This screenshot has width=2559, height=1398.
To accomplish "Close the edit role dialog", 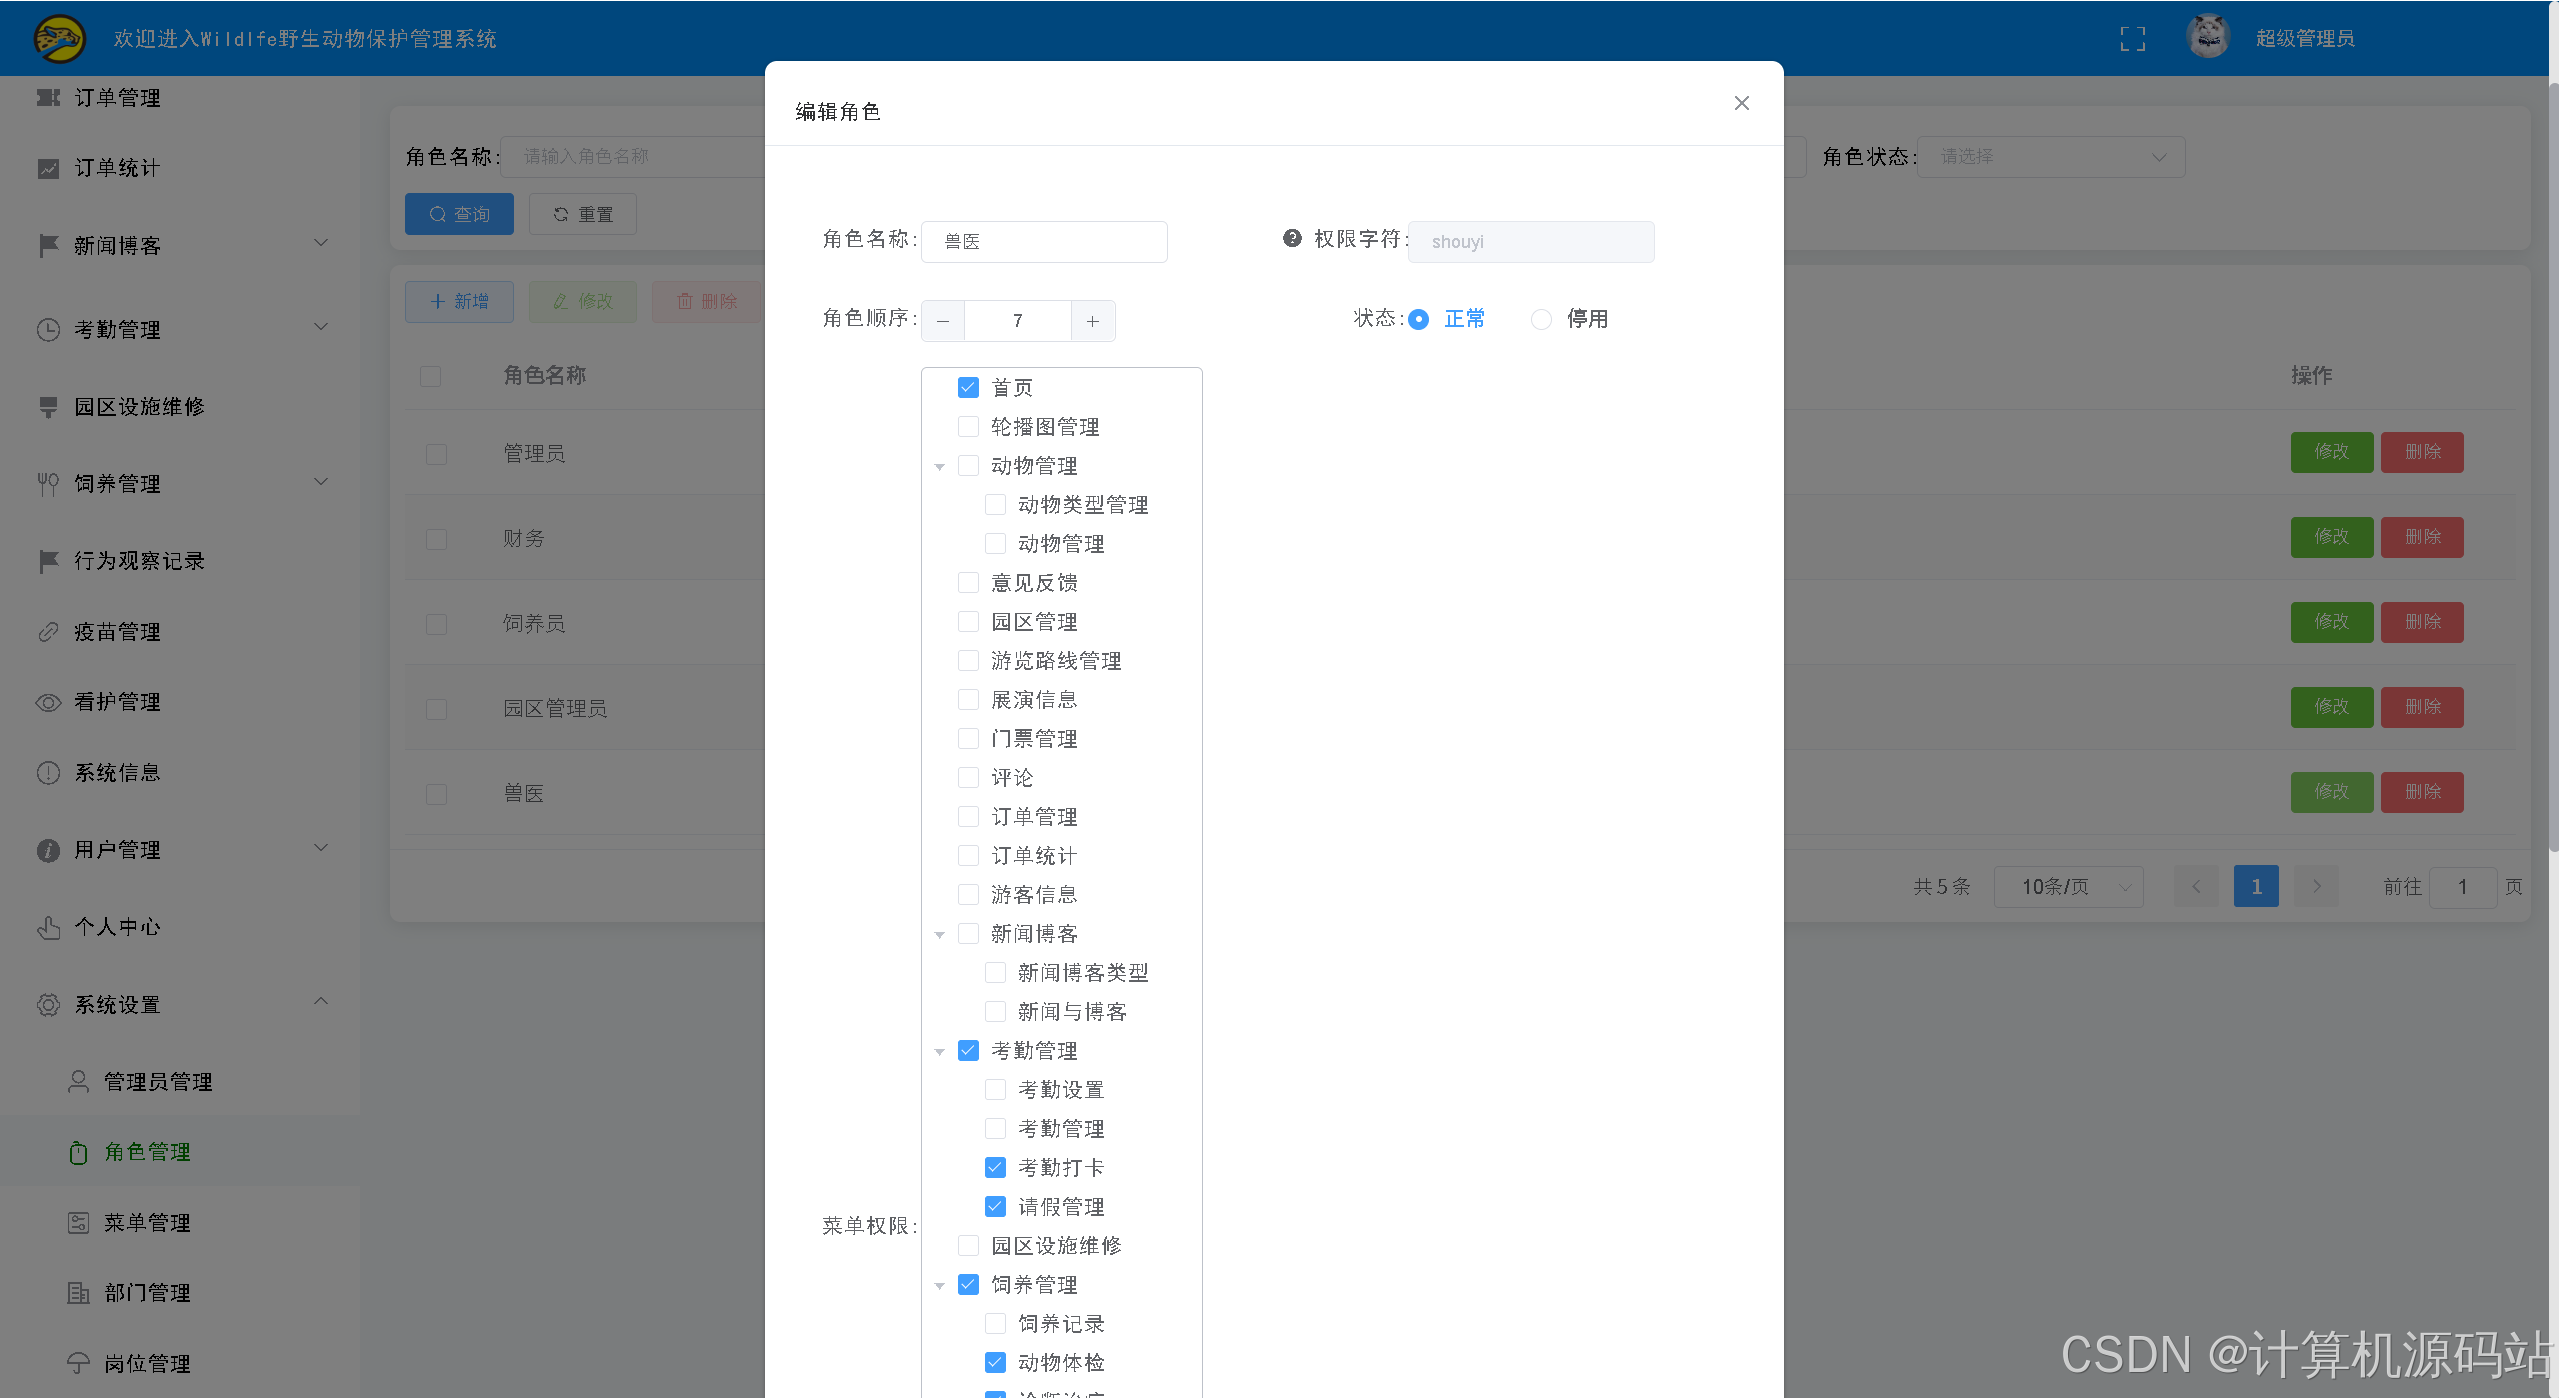I will [1742, 103].
